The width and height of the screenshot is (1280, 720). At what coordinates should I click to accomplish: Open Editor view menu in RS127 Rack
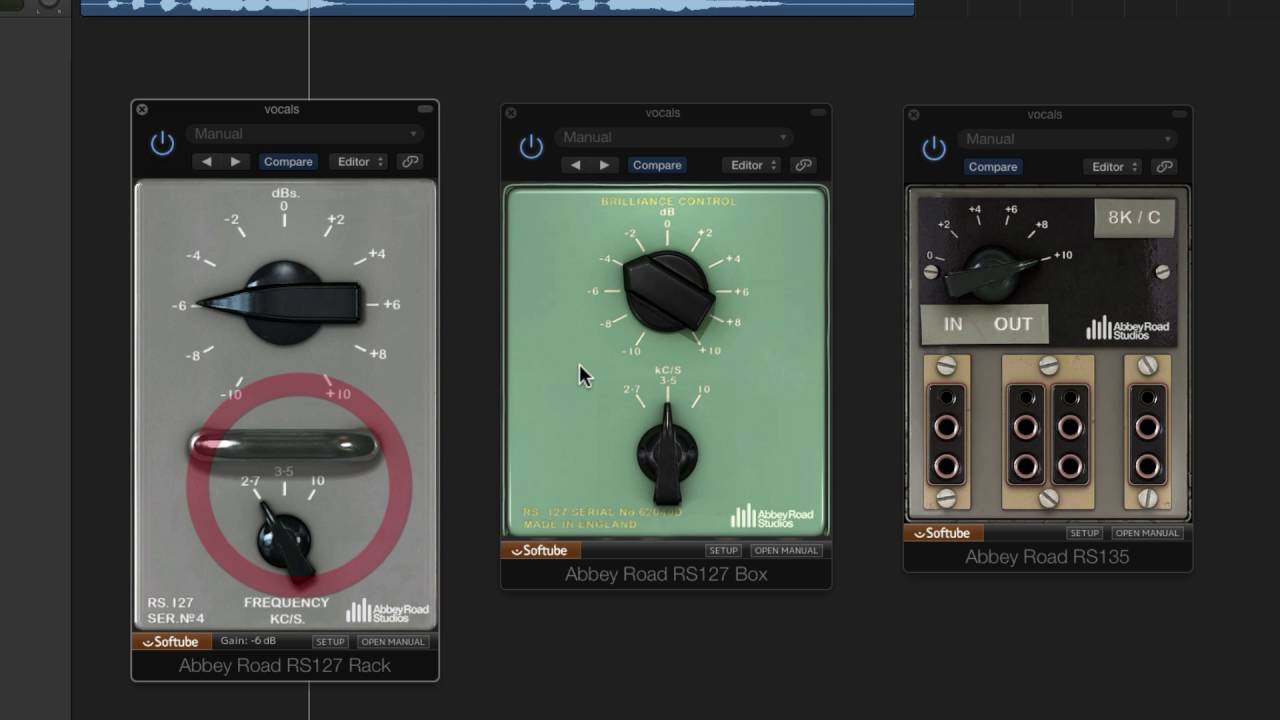(359, 162)
